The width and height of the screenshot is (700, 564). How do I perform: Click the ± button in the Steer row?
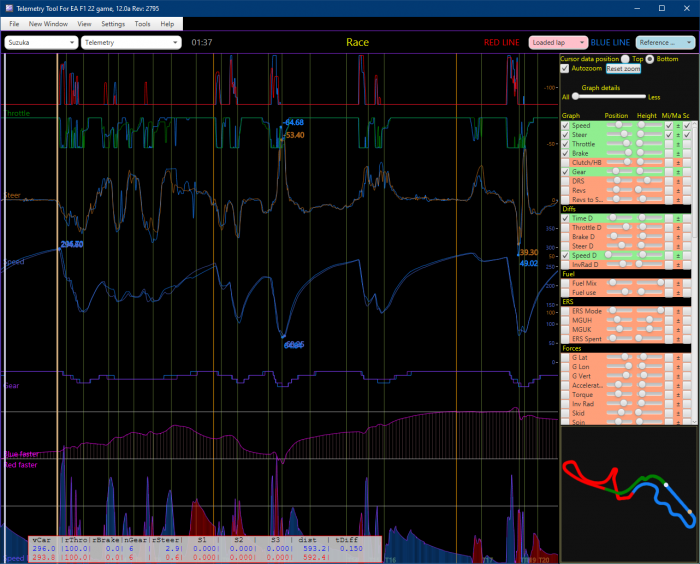coord(678,135)
